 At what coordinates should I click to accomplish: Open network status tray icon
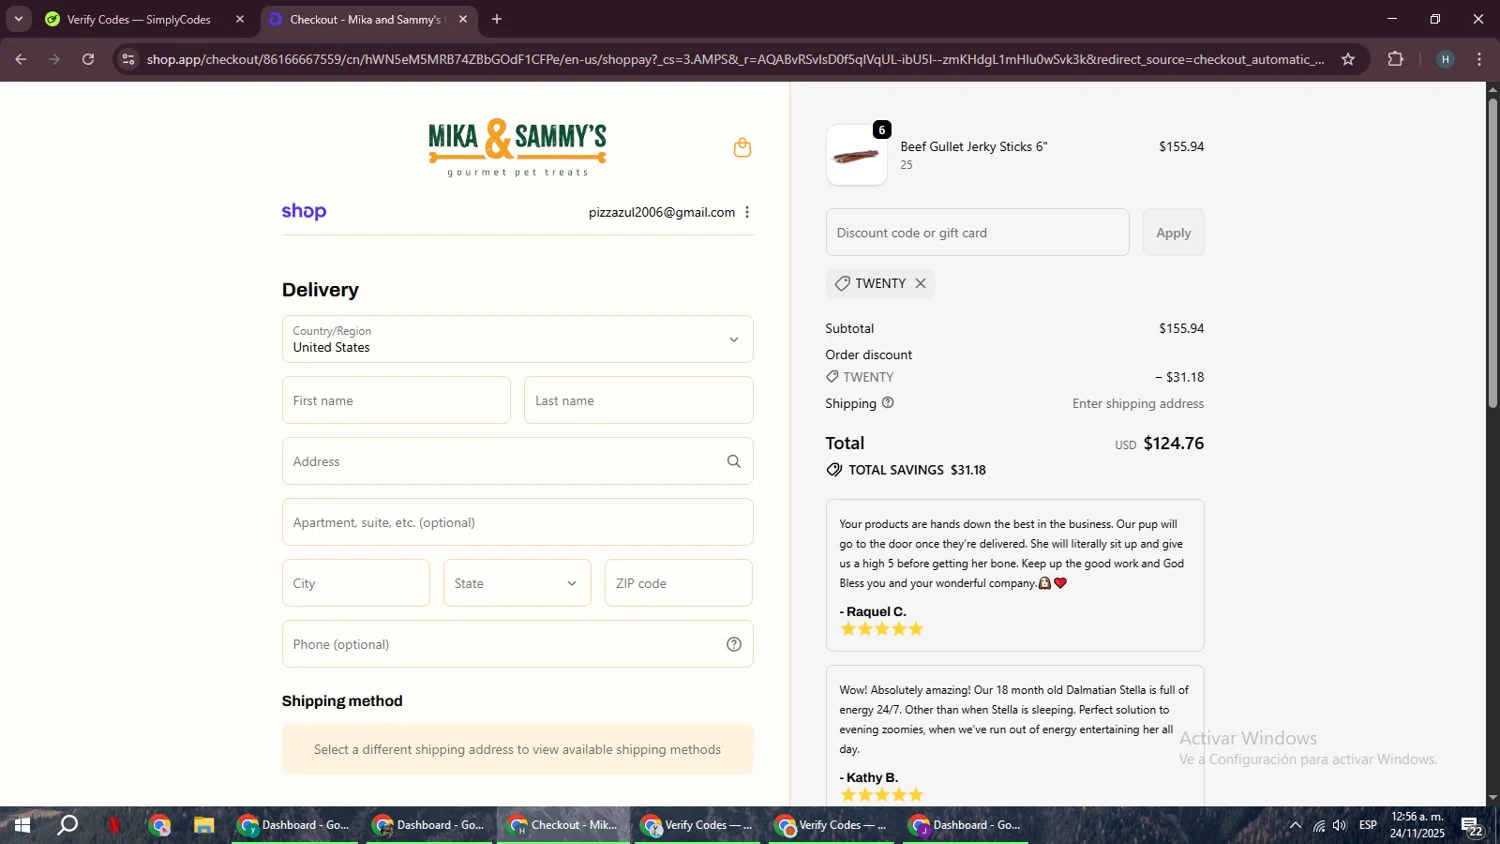[x=1319, y=825]
